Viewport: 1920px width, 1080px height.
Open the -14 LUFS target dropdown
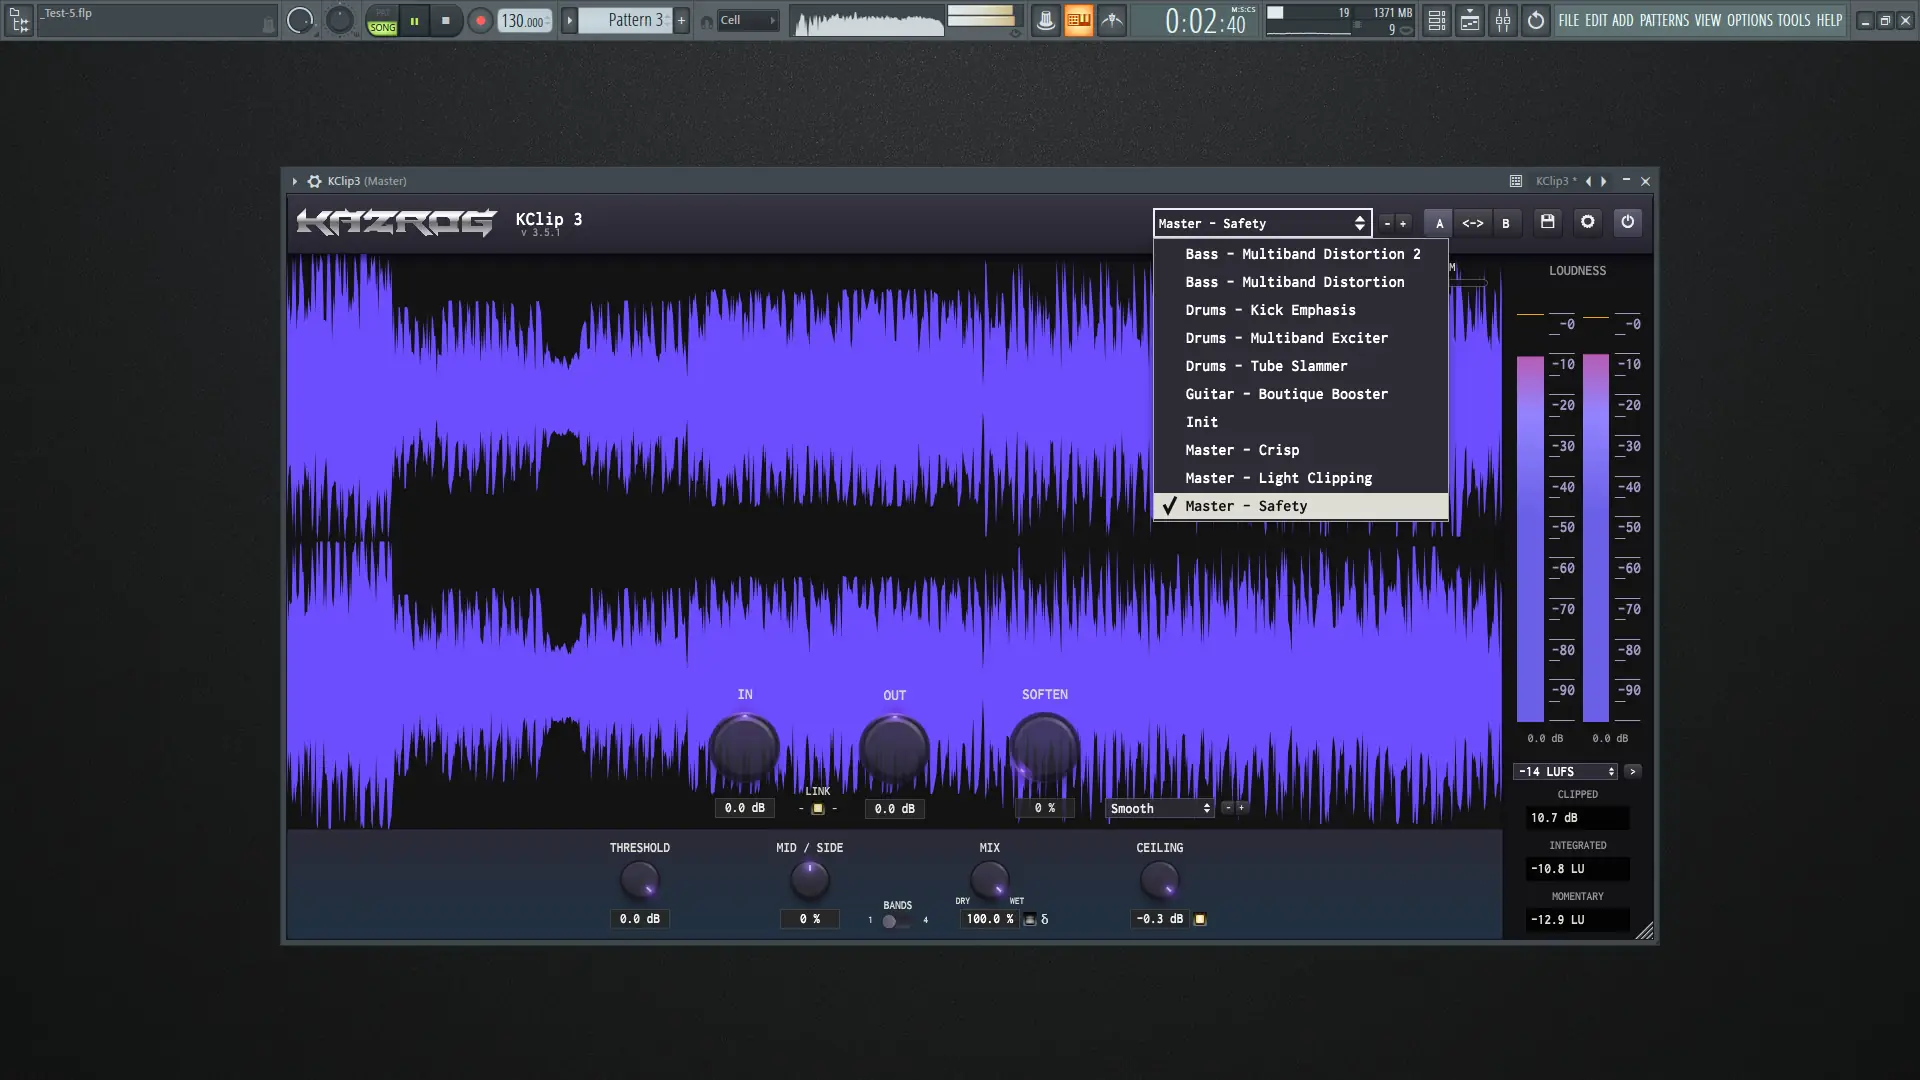1564,771
